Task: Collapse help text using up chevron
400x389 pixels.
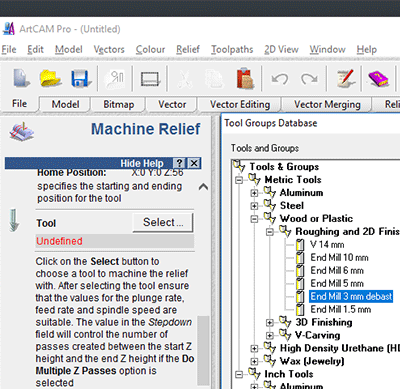Action: (203, 187)
